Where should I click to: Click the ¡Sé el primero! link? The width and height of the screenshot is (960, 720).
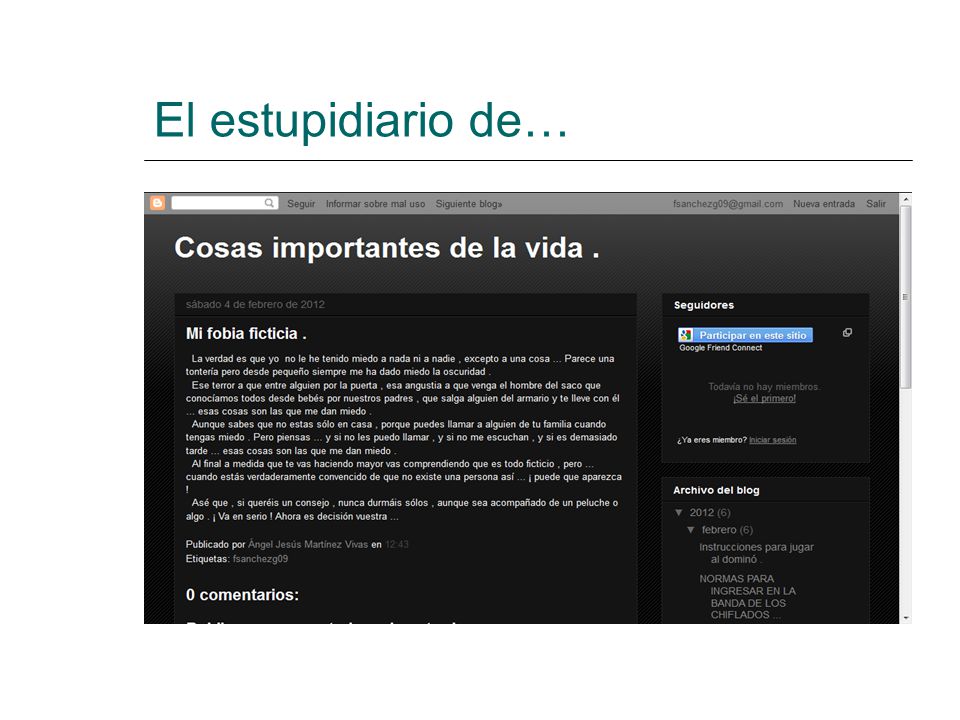click(x=764, y=399)
